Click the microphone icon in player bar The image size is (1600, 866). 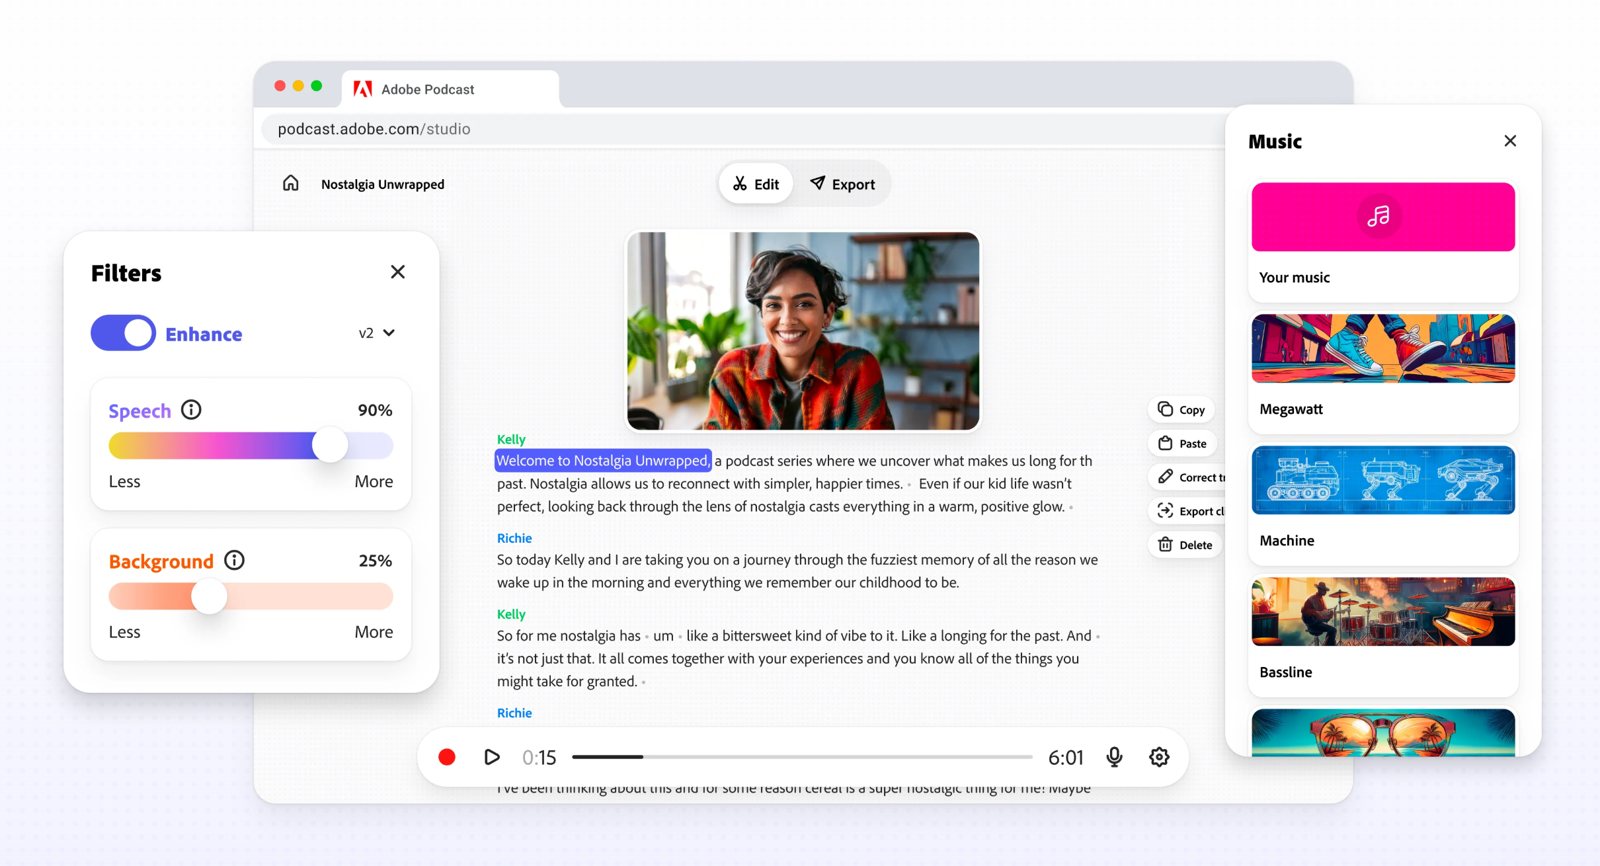(1114, 757)
